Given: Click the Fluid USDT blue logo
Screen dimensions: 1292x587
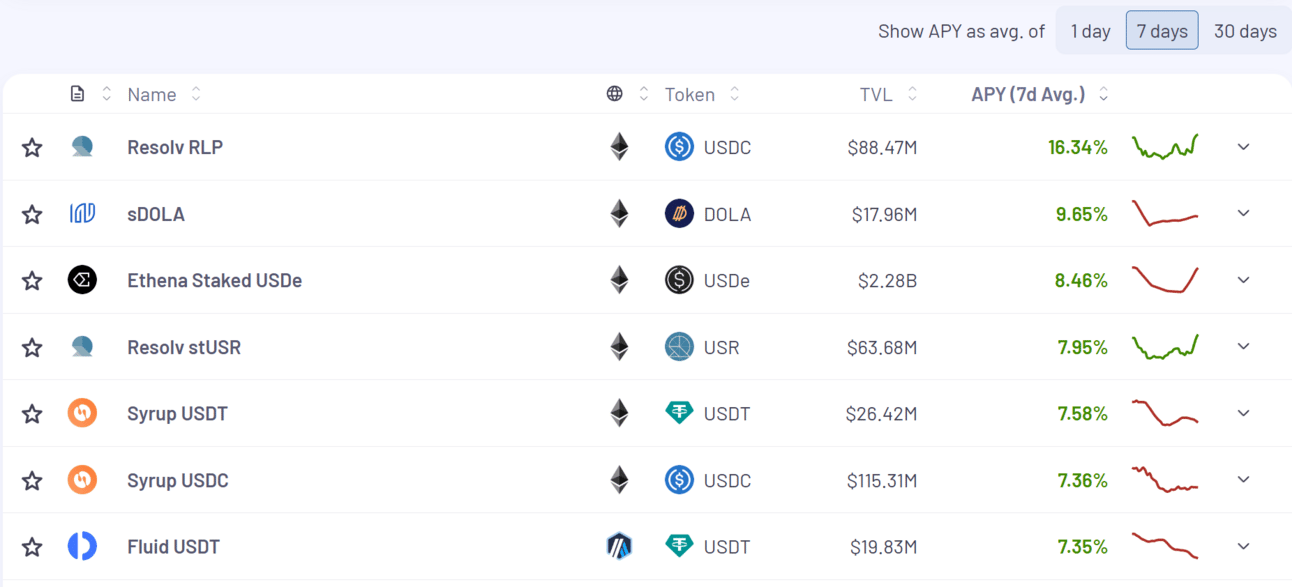Looking at the screenshot, I should coord(82,546).
